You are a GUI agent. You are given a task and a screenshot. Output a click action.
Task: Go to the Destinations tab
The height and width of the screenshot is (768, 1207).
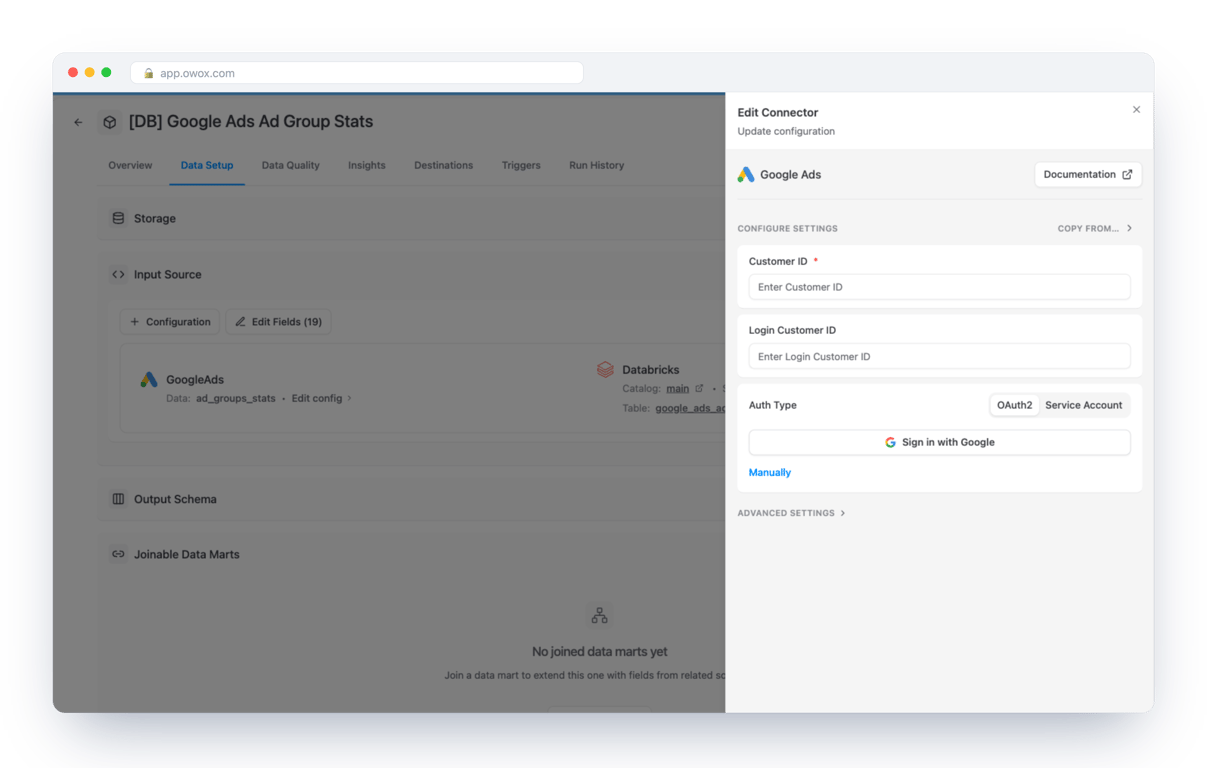pyautogui.click(x=444, y=165)
